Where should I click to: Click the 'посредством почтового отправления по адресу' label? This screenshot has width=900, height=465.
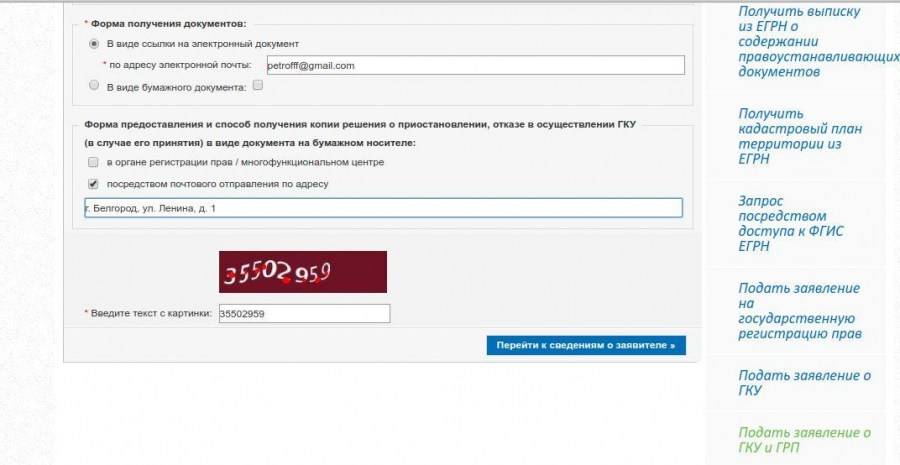click(218, 184)
